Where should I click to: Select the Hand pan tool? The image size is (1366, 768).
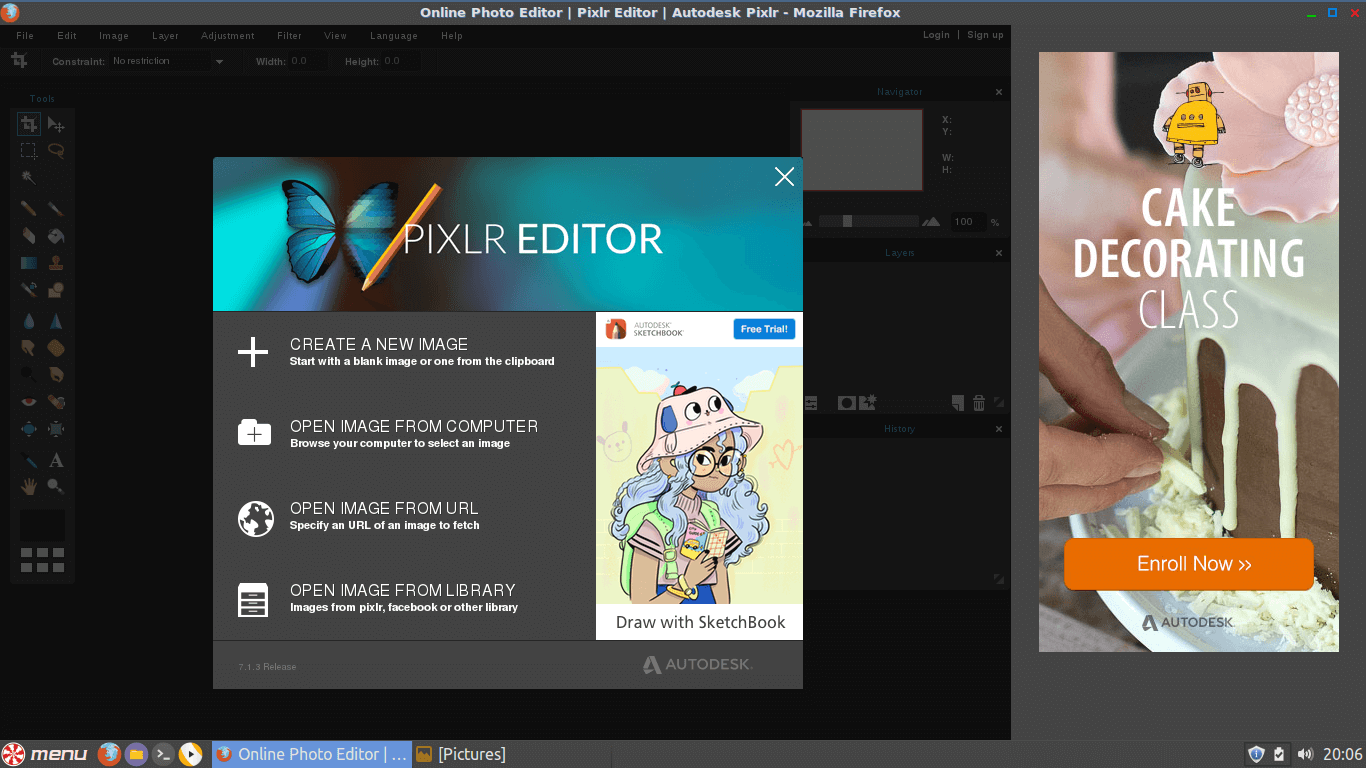[x=29, y=487]
